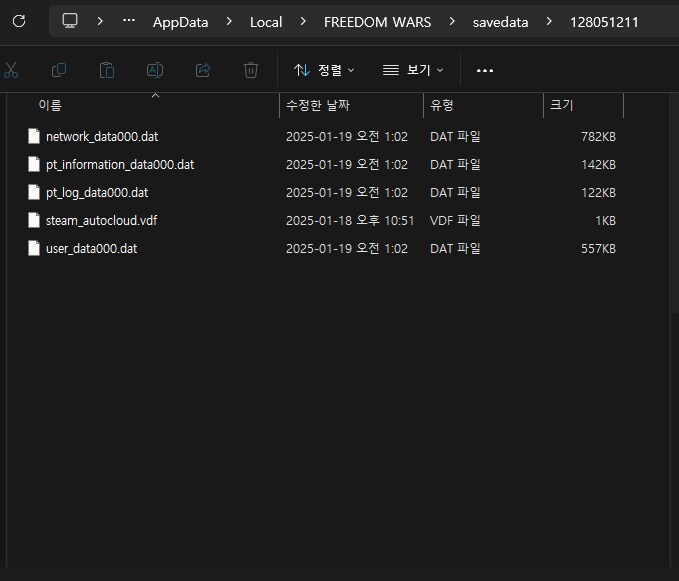Expand the breadcrumb ellipsis for hidden folders
The image size is (679, 581).
pos(128,21)
